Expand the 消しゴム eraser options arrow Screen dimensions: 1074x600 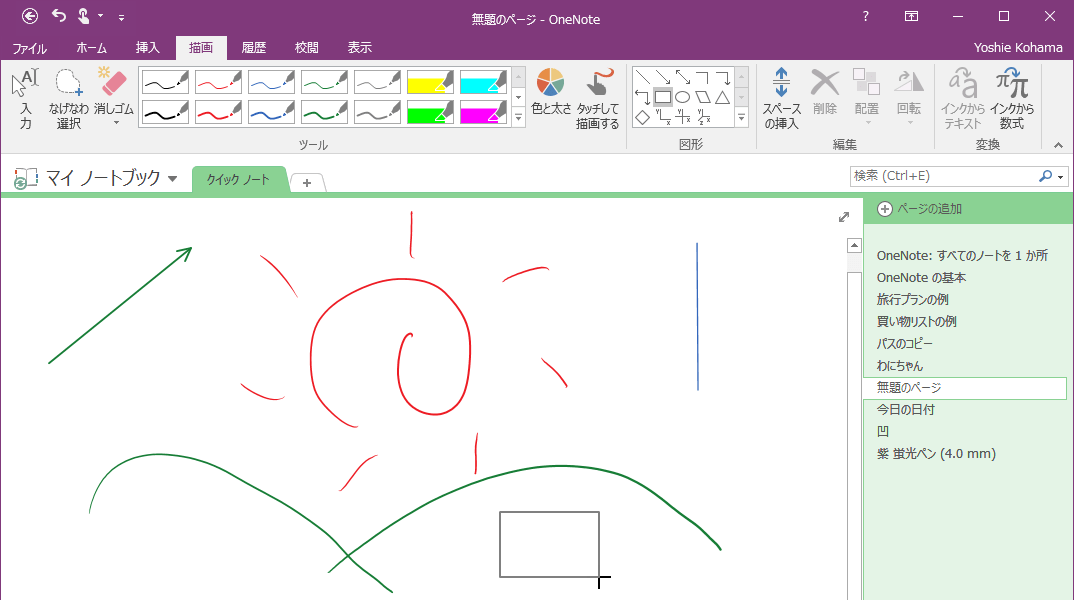[x=116, y=123]
